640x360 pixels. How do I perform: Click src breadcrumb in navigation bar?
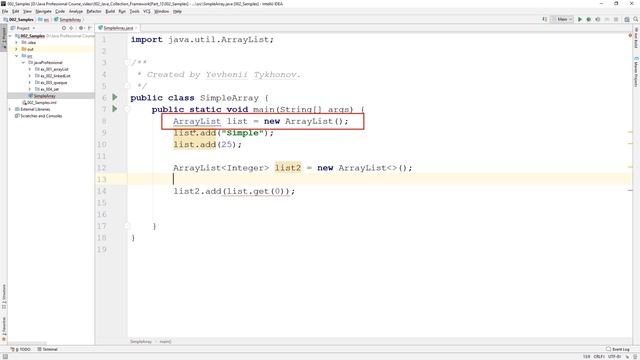(x=44, y=20)
